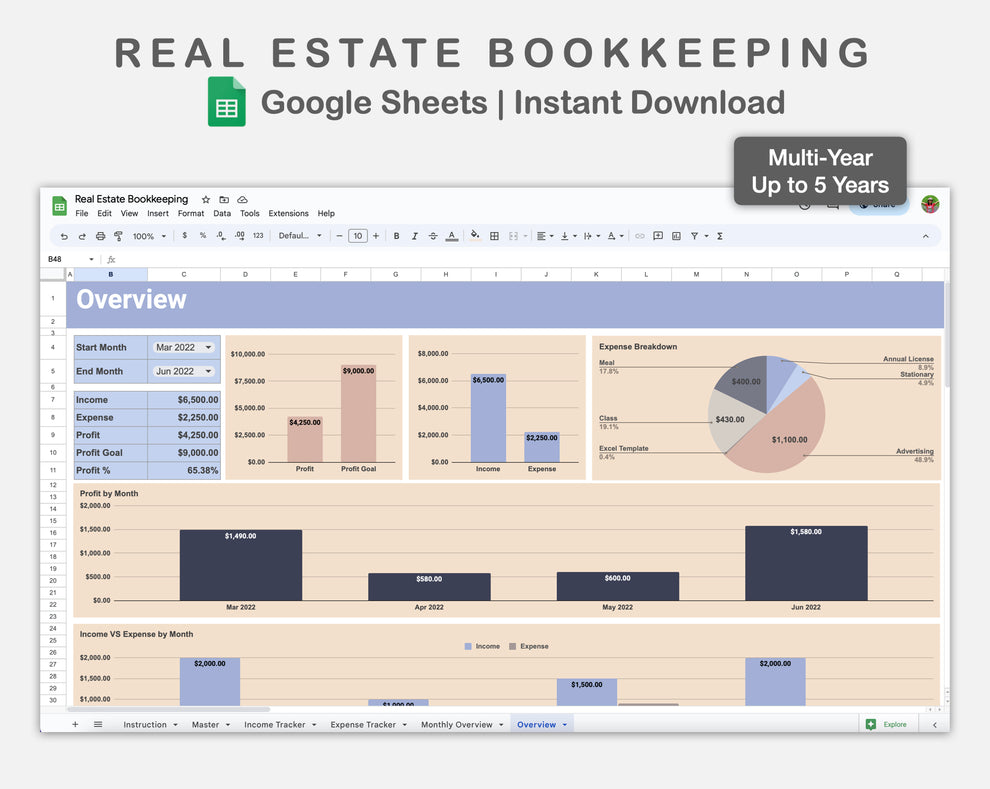Screen dimensions: 990x789
Task: Click the Paint format icon
Action: point(118,236)
